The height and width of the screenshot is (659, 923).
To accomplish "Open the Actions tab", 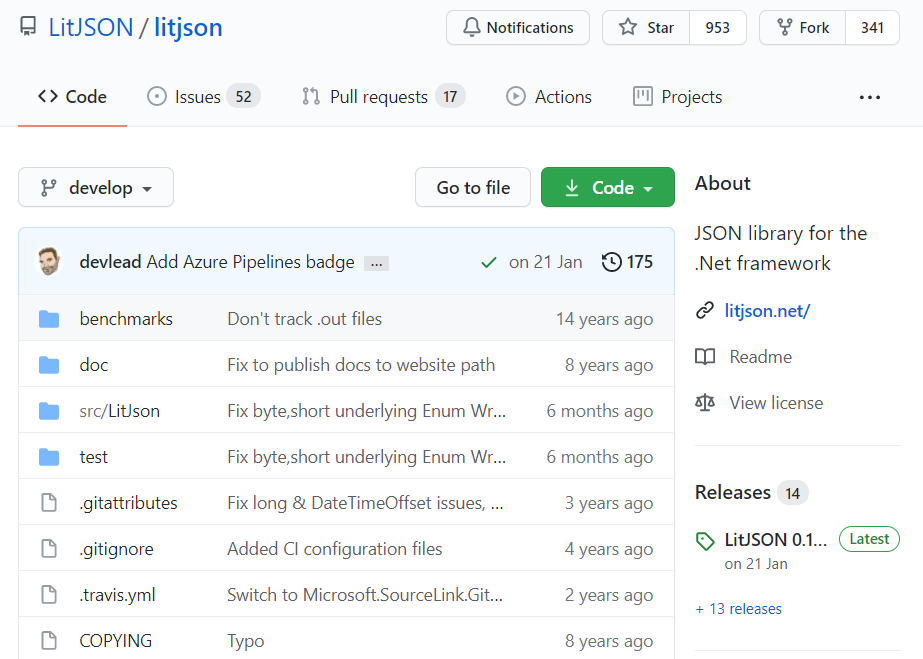I will pyautogui.click(x=549, y=96).
